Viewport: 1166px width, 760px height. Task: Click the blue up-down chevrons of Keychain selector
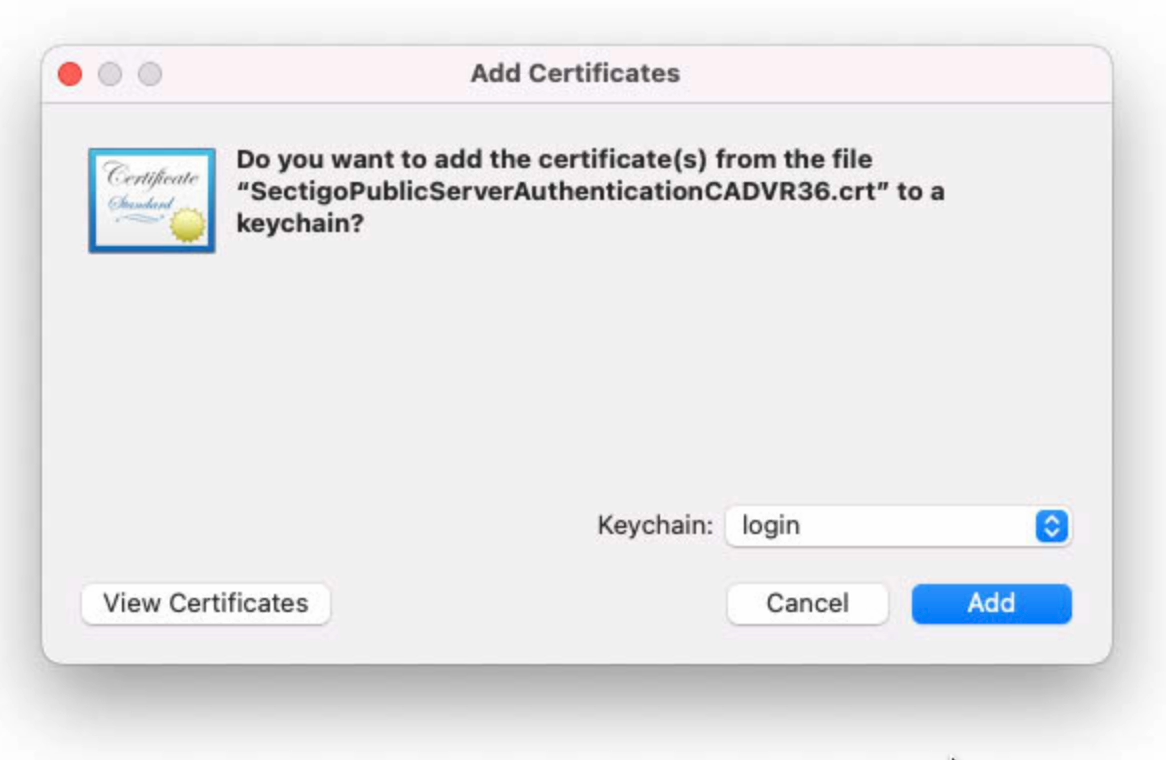tap(1051, 526)
